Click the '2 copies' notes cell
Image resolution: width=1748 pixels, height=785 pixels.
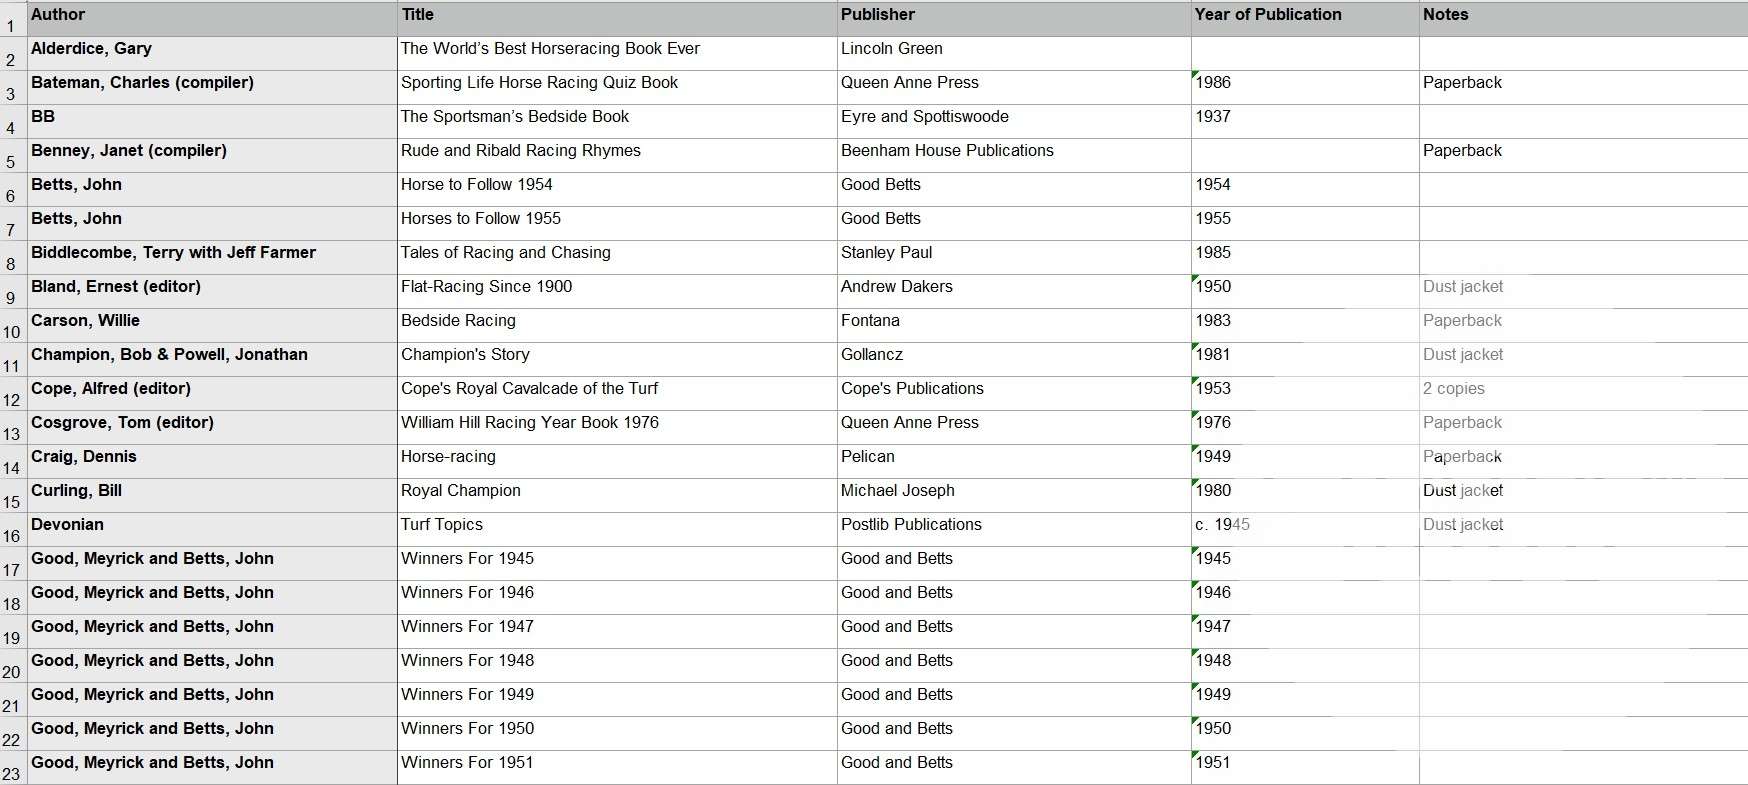pyautogui.click(x=1583, y=394)
